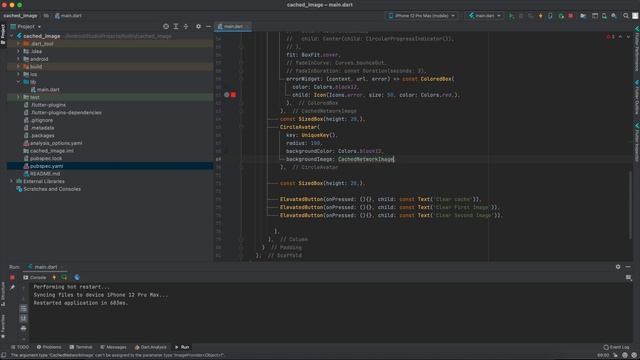Toggle the Structure tool window side tab

[3, 294]
